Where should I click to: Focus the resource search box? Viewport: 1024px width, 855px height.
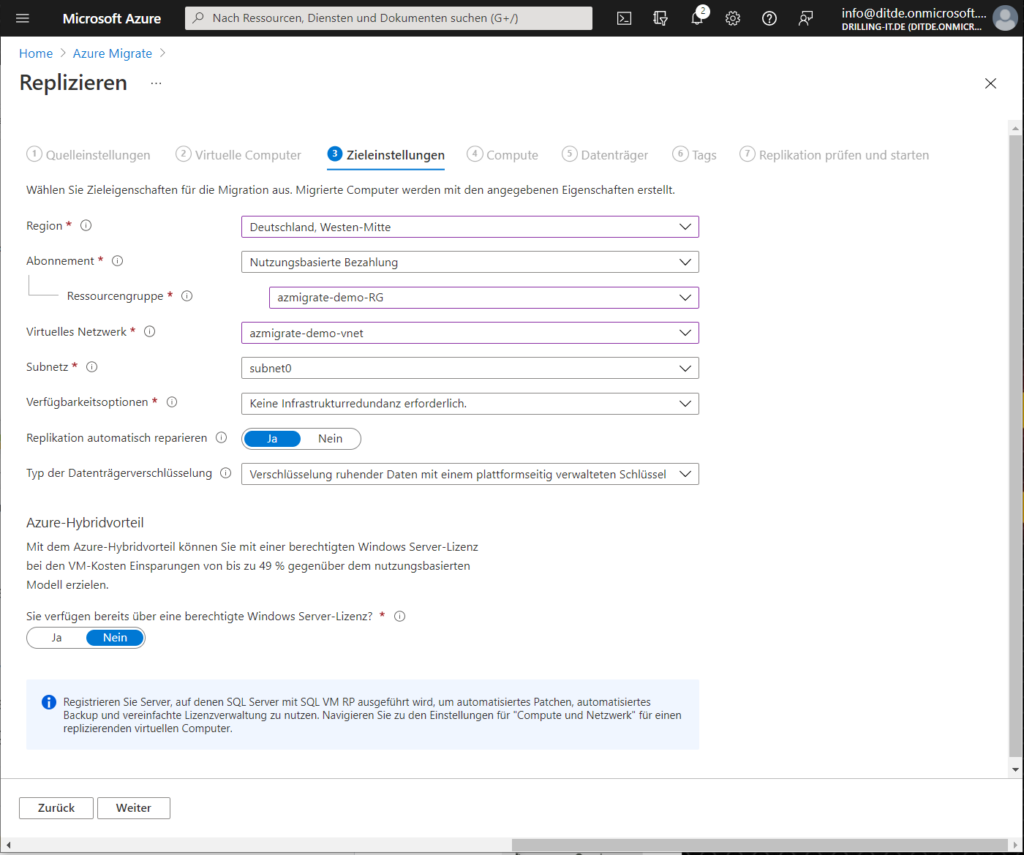(x=389, y=18)
